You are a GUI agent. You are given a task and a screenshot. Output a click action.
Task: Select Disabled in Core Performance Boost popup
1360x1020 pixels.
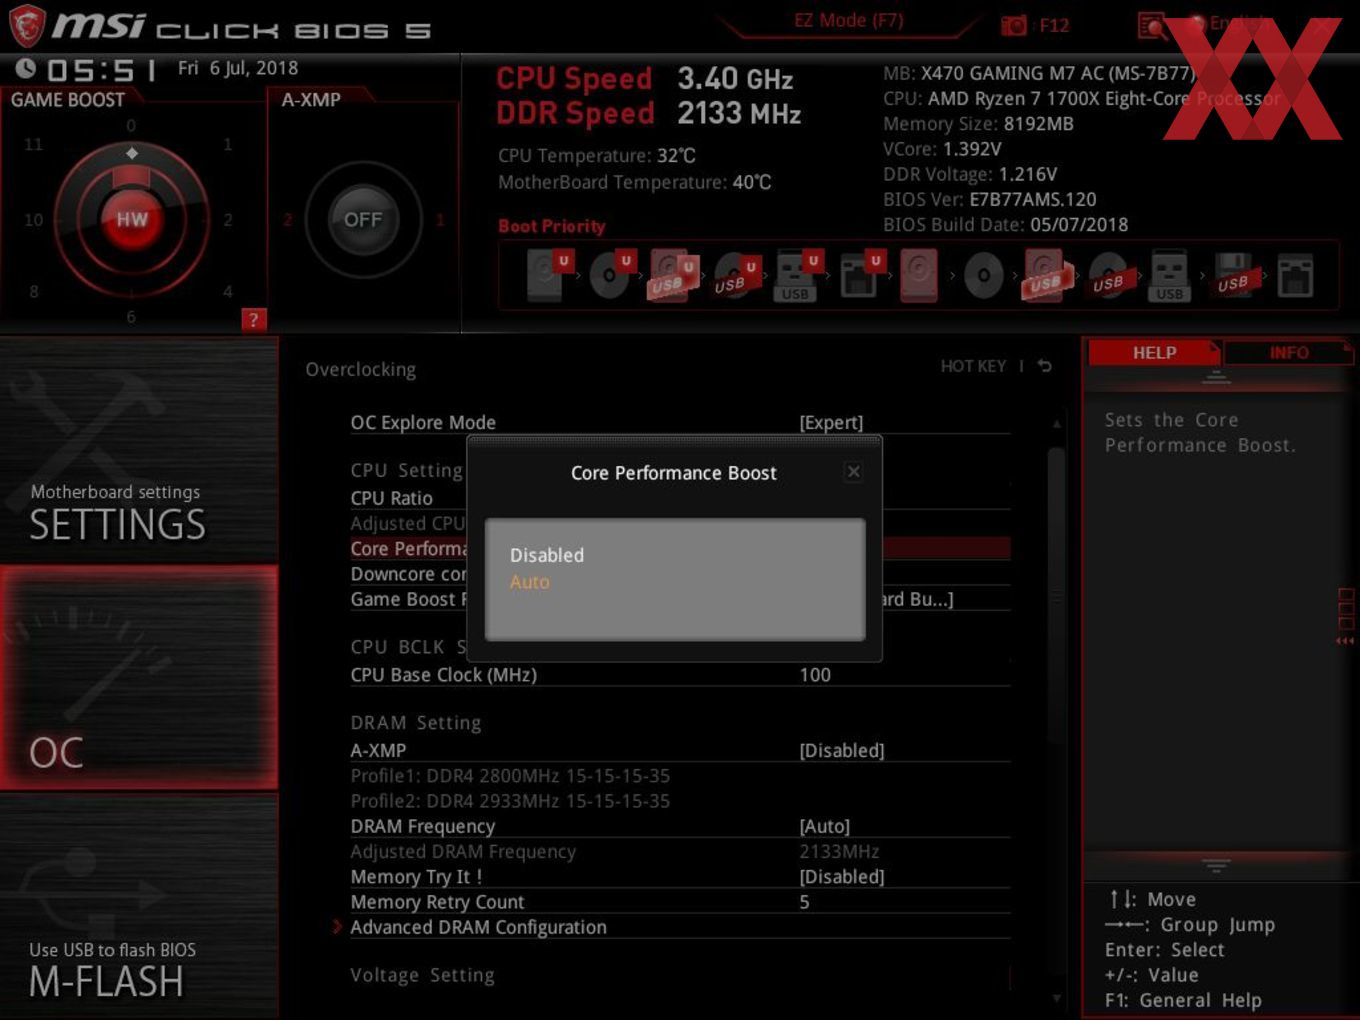click(547, 555)
